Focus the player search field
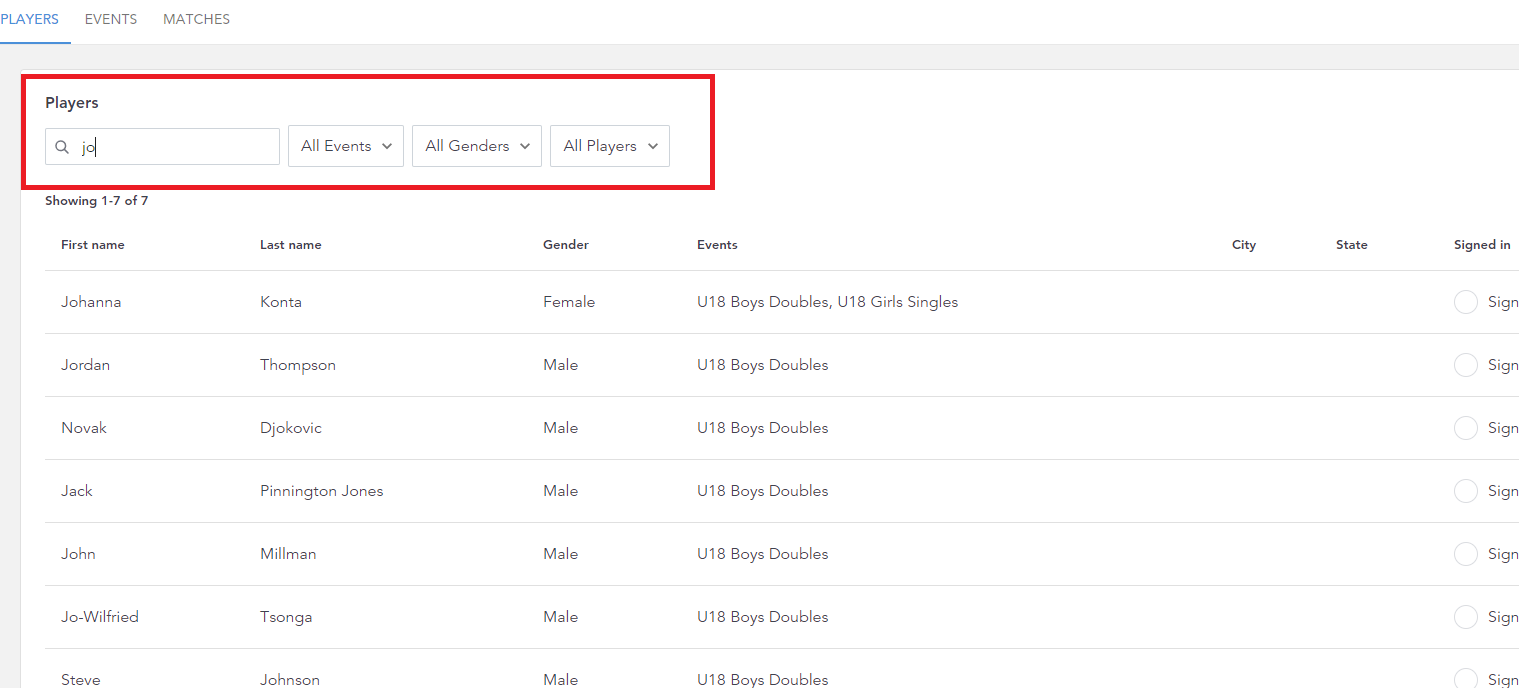 point(162,147)
